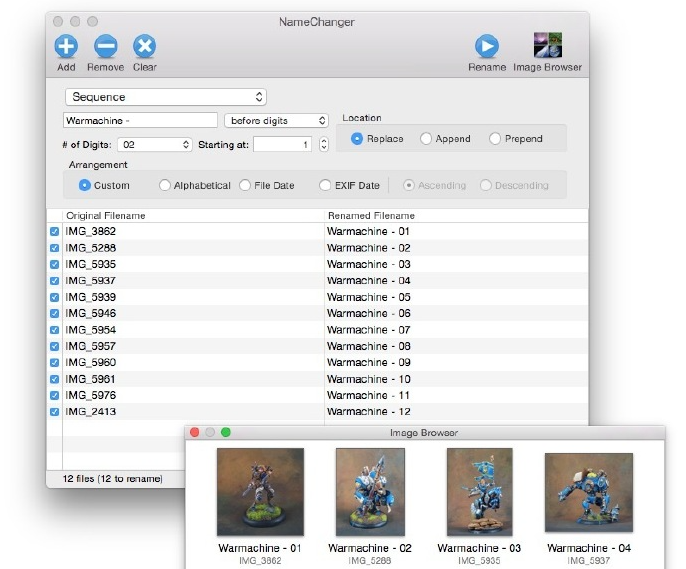Select the Append location option

[445, 139]
